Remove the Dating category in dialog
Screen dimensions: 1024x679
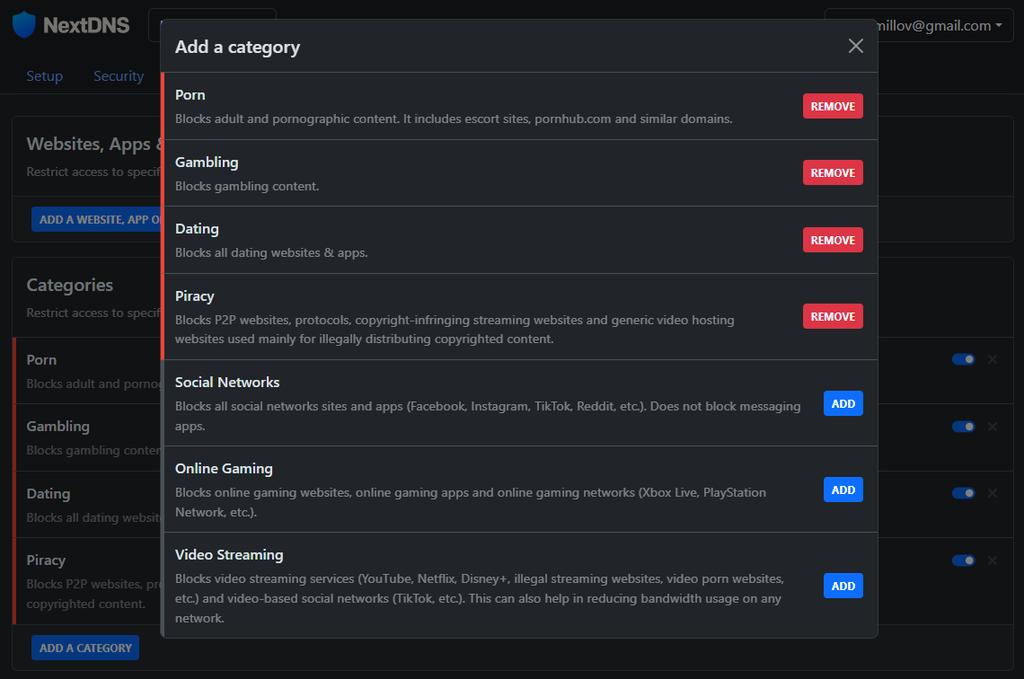(x=833, y=240)
